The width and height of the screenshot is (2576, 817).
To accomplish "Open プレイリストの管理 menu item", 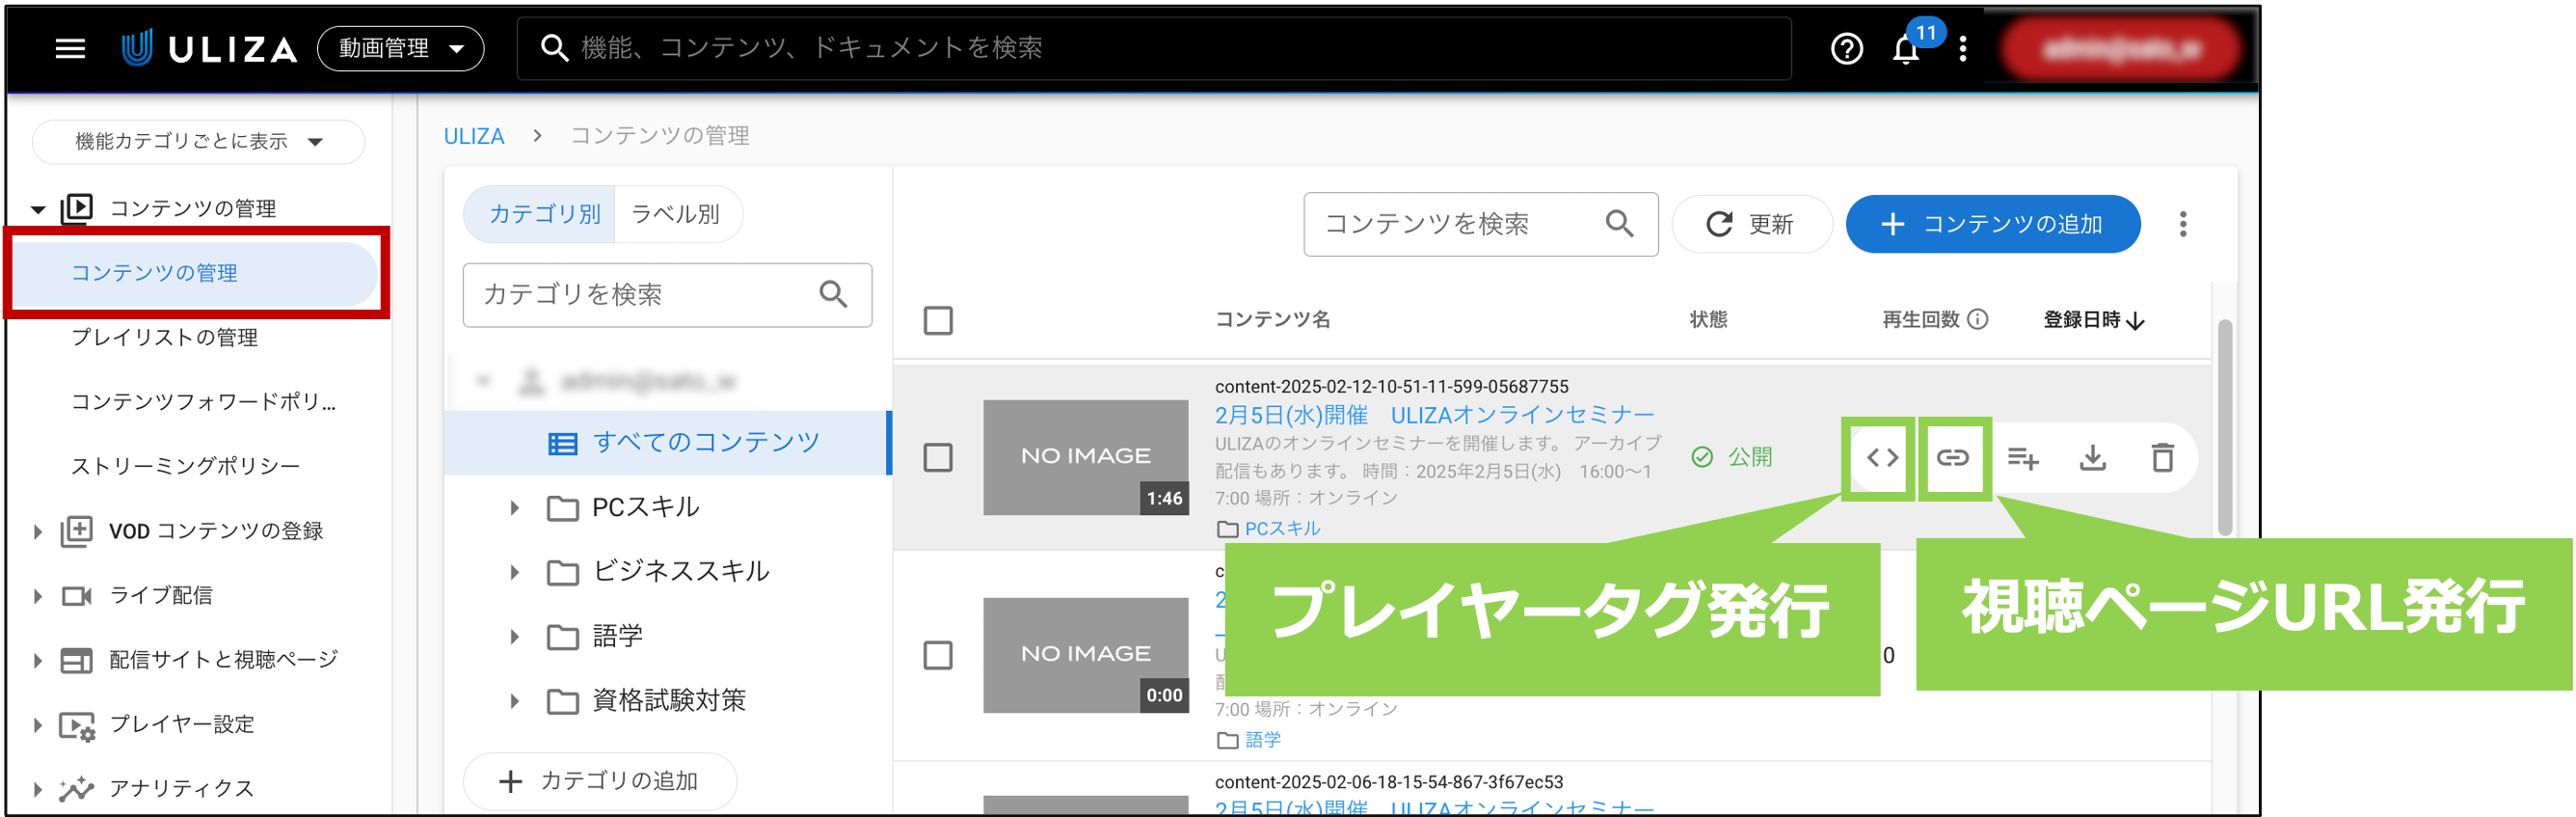I will click(x=164, y=338).
